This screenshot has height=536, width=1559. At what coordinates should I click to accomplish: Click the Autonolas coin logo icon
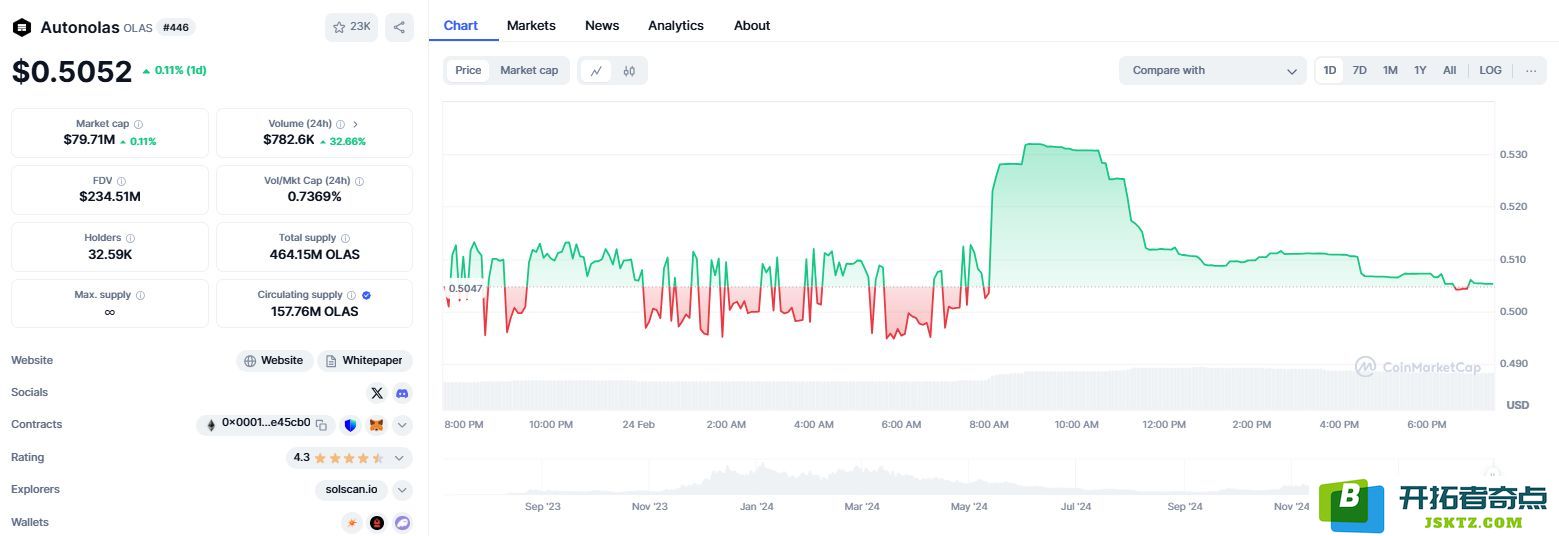[22, 28]
